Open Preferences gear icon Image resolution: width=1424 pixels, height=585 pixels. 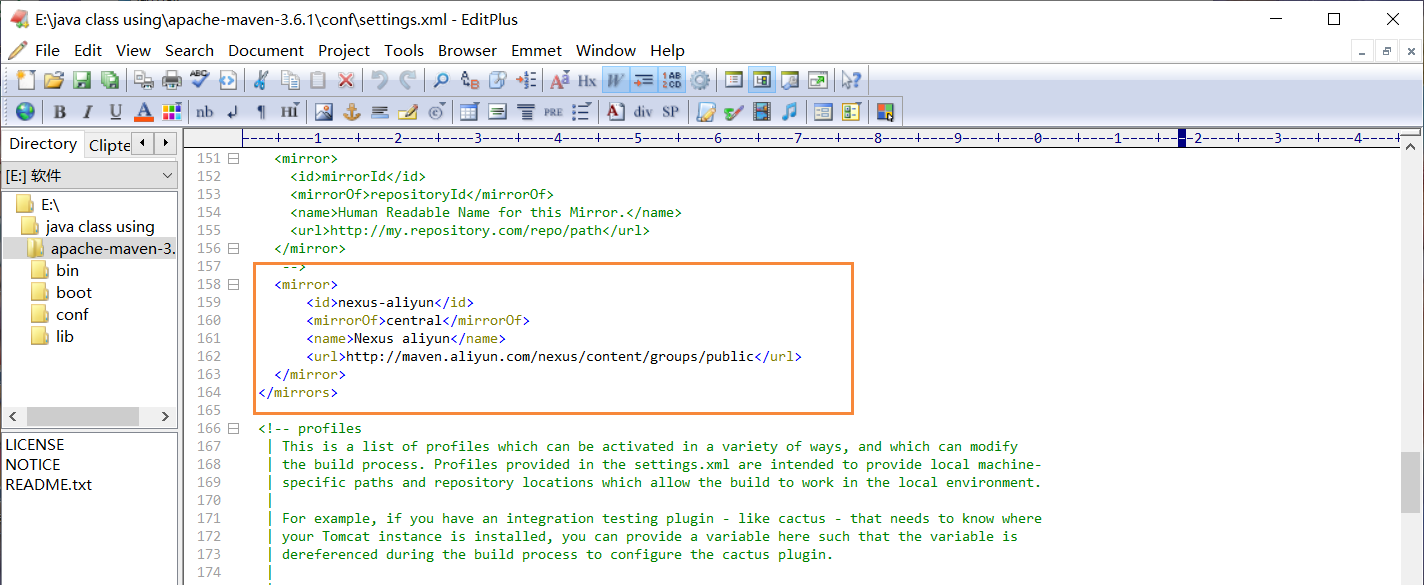tap(700, 80)
